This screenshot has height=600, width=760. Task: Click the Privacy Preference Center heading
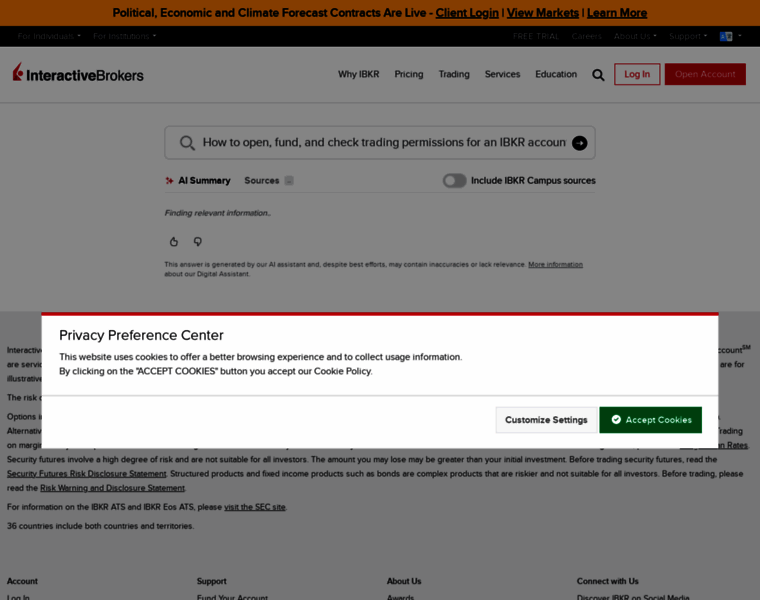pyautogui.click(x=141, y=335)
